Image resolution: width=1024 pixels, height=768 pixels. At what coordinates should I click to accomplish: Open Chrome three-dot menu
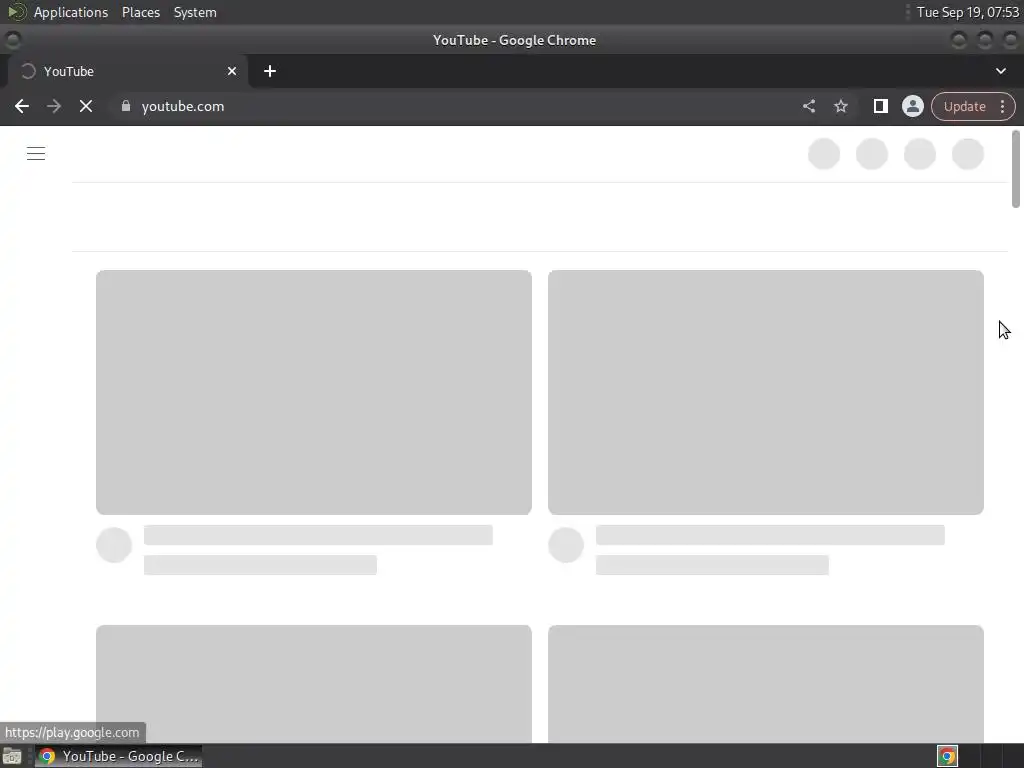point(1002,106)
